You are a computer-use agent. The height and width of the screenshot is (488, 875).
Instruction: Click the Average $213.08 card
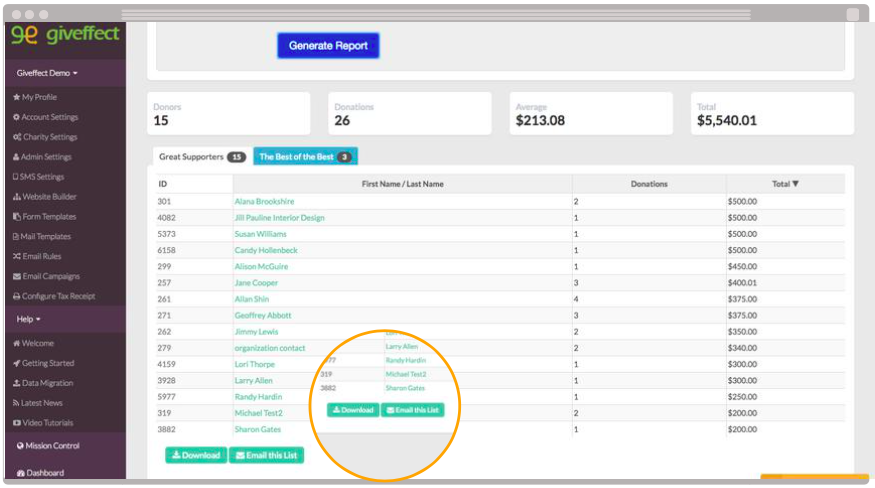pos(592,114)
